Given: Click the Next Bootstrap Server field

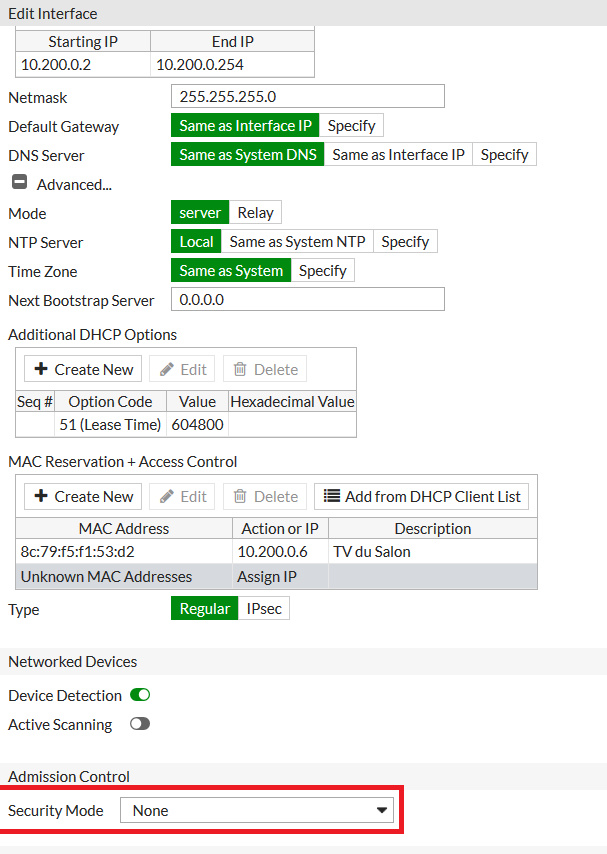Looking at the screenshot, I should point(307,300).
